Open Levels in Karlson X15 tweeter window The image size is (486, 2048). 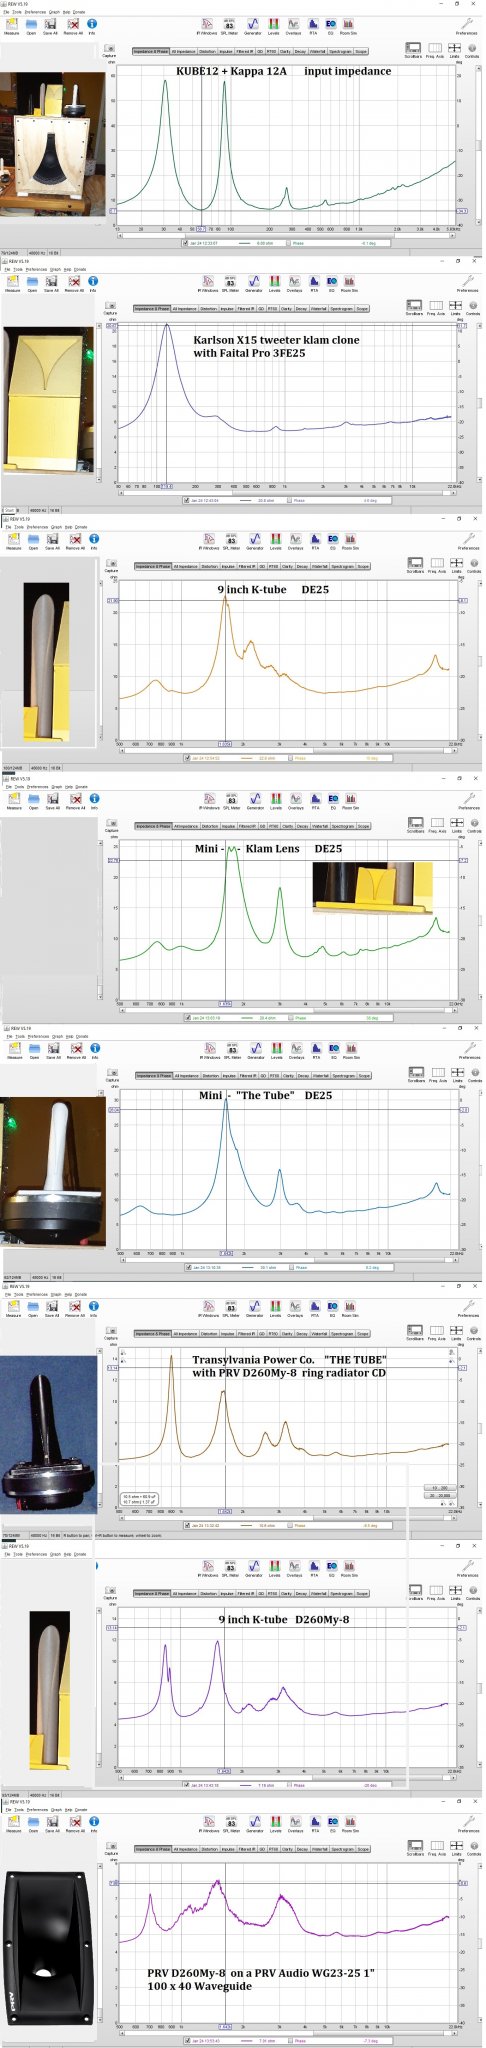coord(274,283)
